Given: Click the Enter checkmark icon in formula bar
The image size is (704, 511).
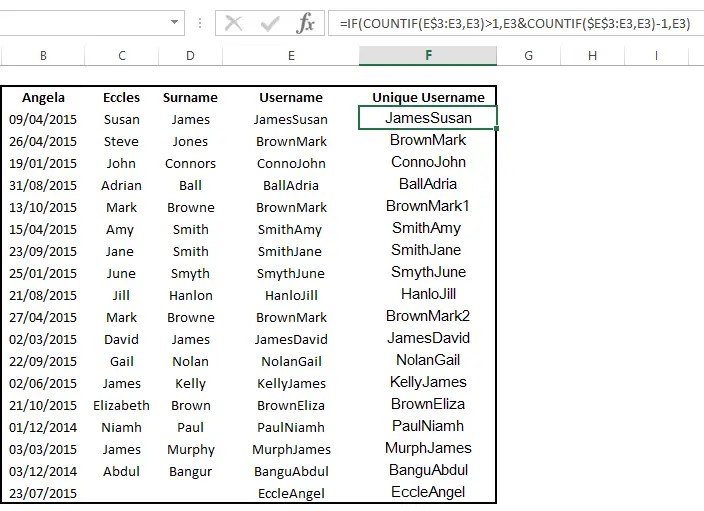Looking at the screenshot, I should click(x=269, y=23).
